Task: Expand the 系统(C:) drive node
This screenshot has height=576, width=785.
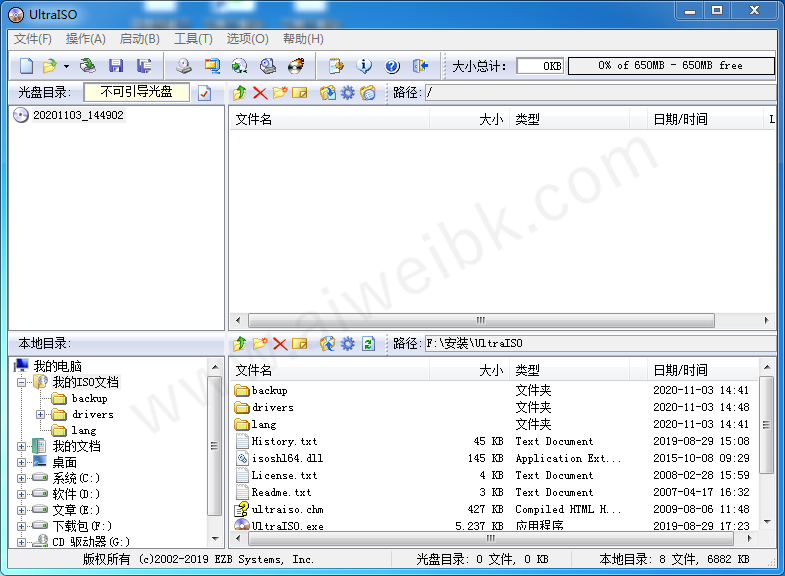Action: tap(22, 478)
